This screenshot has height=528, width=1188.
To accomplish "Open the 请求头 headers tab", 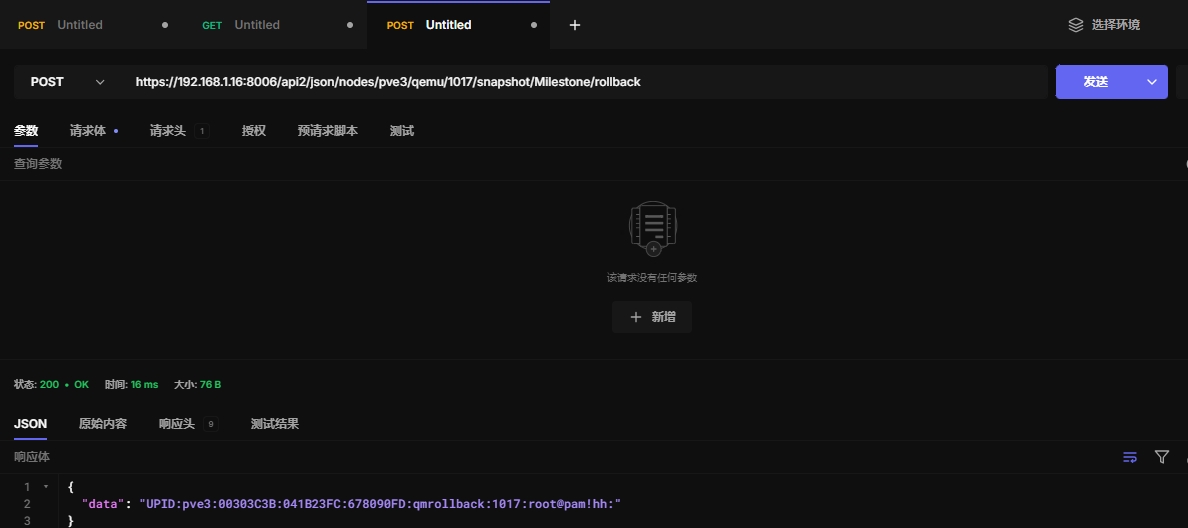I will (168, 131).
